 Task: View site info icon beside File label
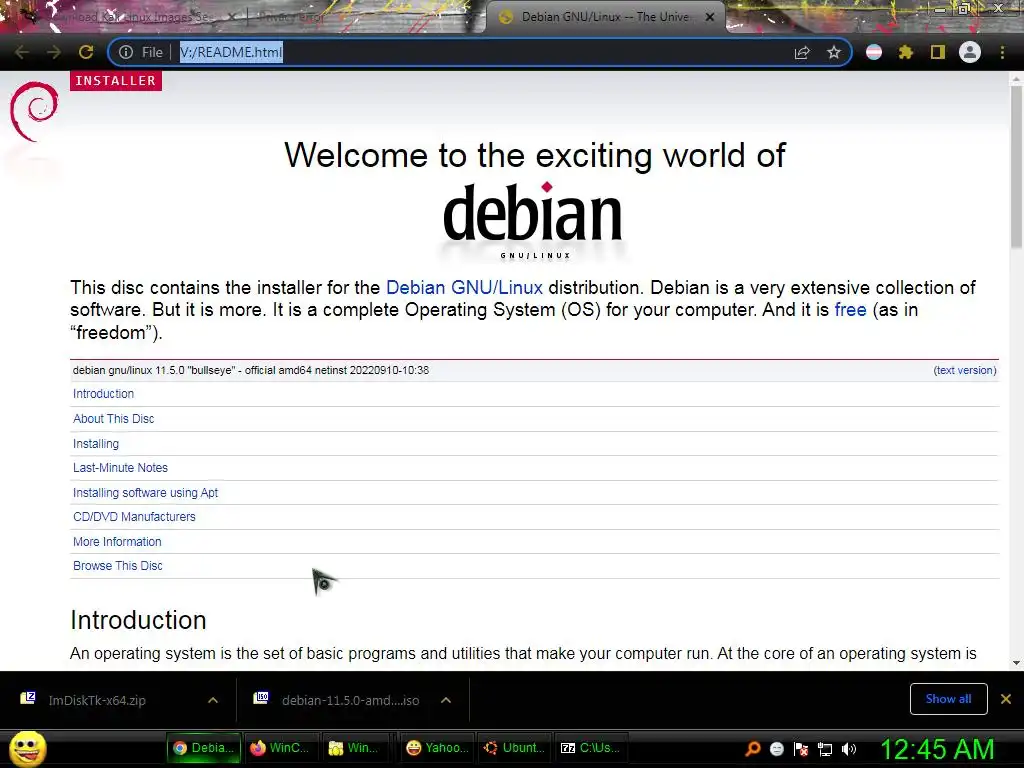[126, 52]
